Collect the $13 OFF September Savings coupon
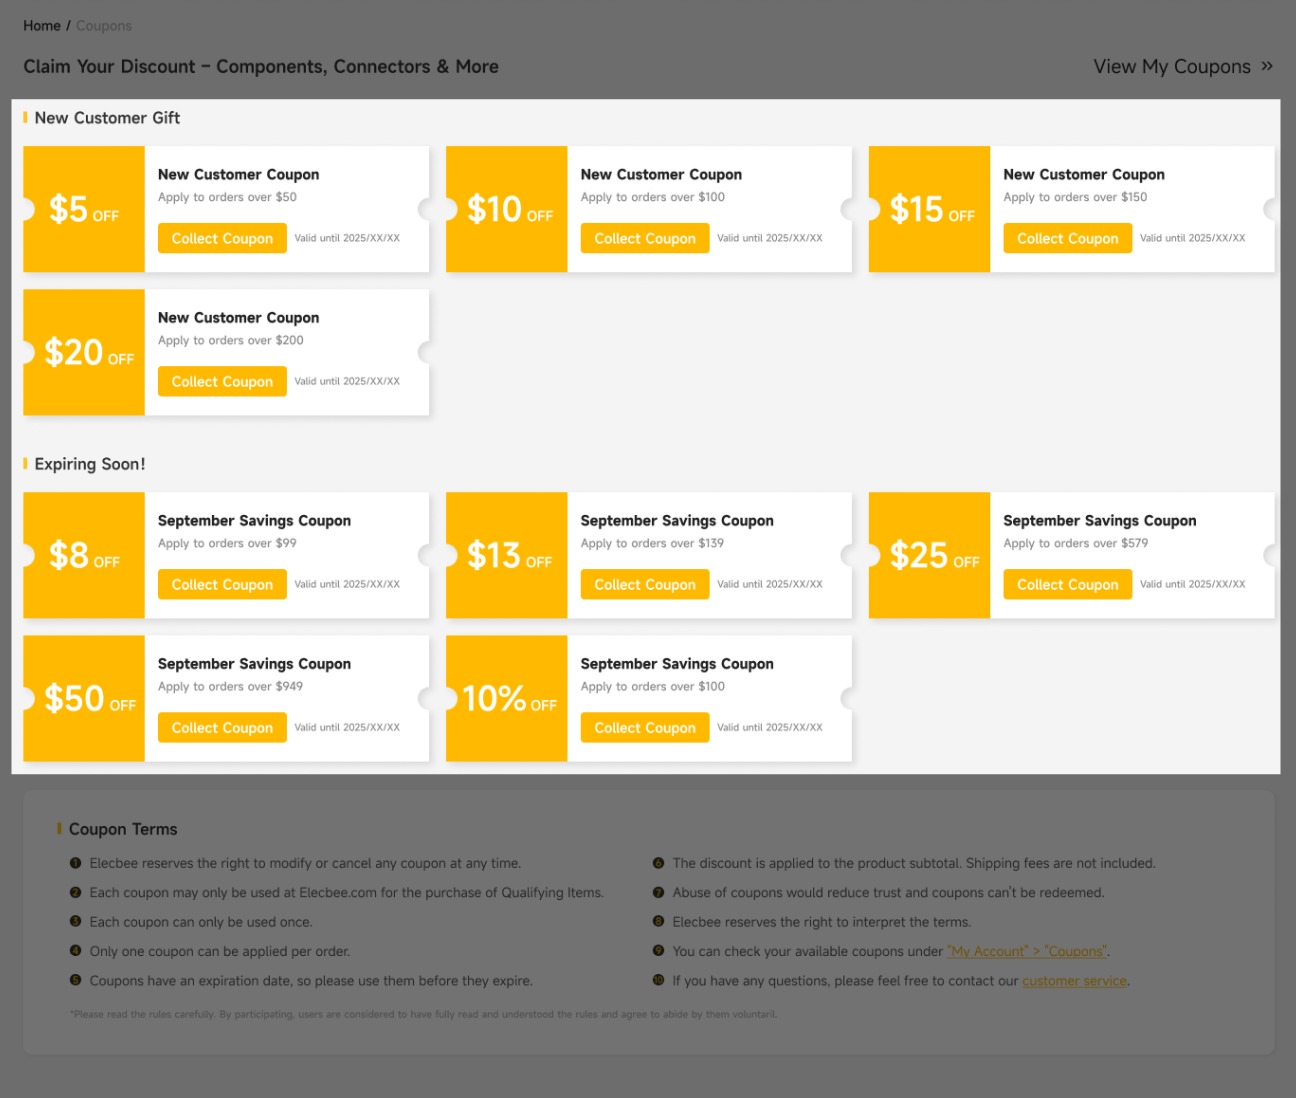 coord(645,584)
